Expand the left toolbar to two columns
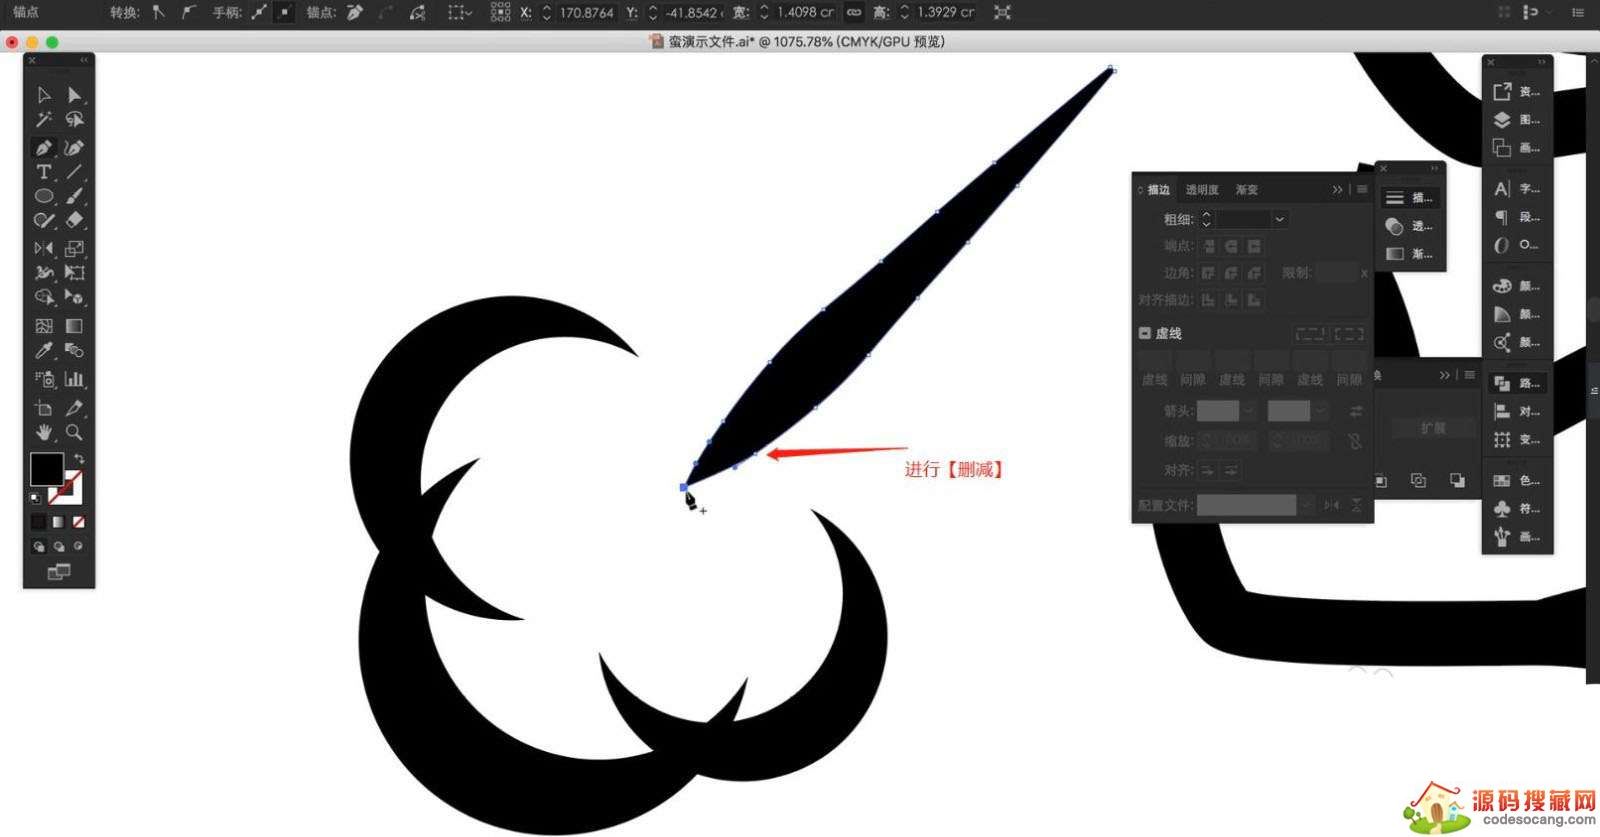This screenshot has height=837, width=1600. click(84, 60)
